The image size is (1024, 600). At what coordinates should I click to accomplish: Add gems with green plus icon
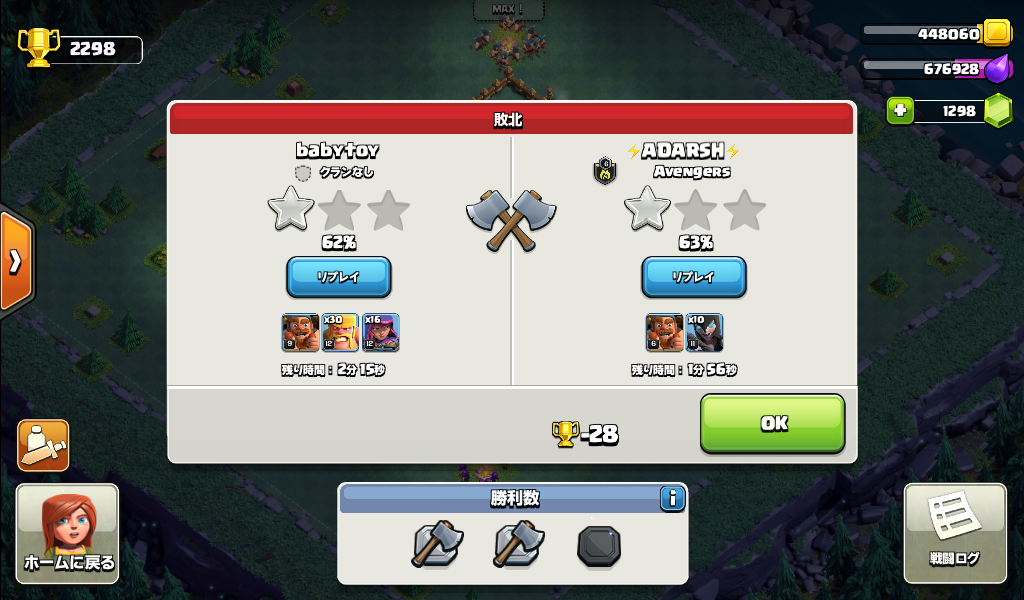[x=900, y=110]
